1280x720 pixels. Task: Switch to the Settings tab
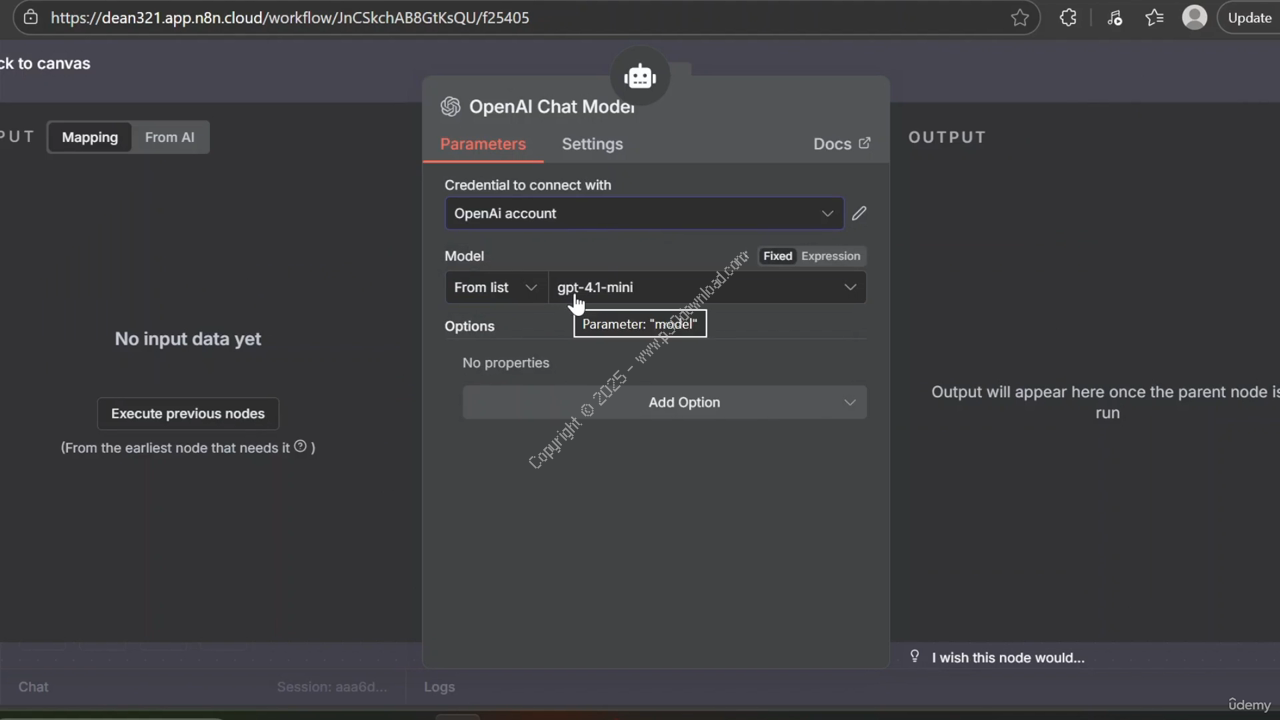[x=592, y=144]
